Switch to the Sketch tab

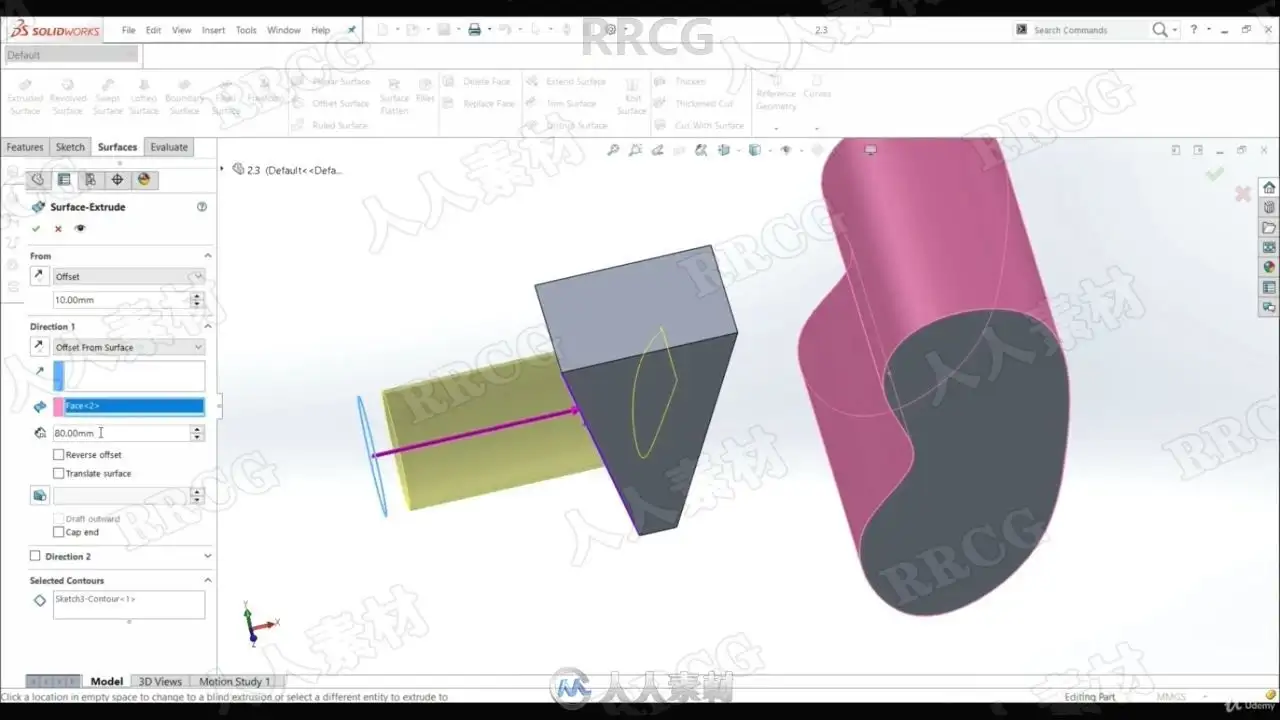coord(70,147)
